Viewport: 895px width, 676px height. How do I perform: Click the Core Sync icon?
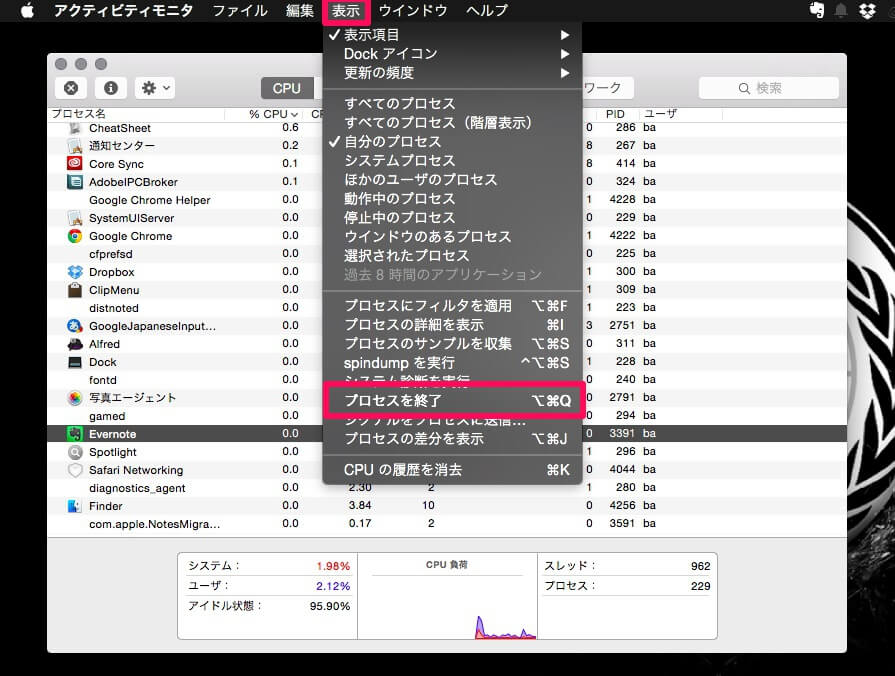click(x=75, y=164)
